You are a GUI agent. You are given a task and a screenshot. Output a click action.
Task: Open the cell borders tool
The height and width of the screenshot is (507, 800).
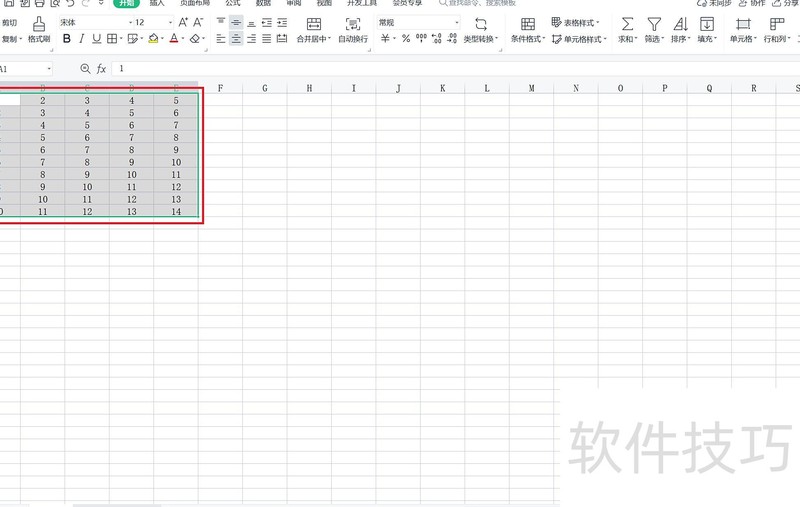(112, 39)
